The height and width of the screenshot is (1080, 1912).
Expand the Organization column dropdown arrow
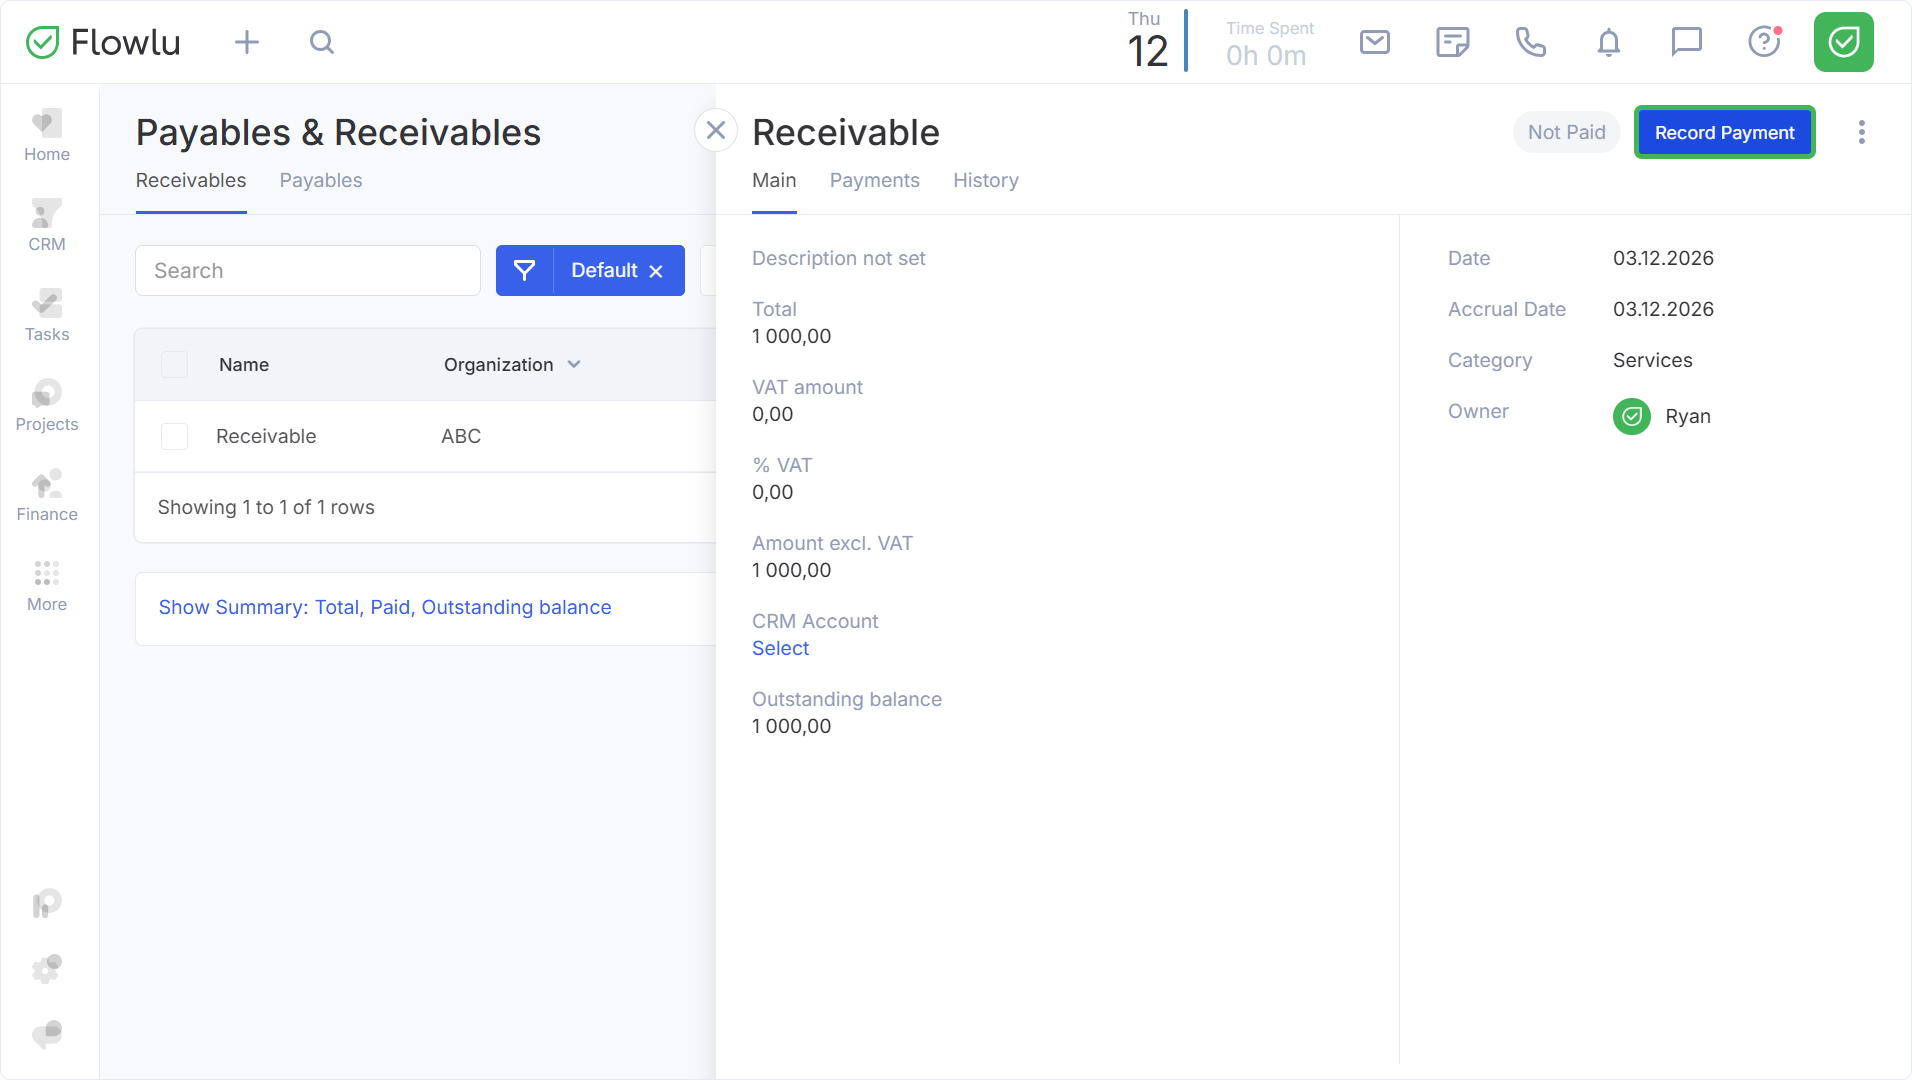pos(574,365)
